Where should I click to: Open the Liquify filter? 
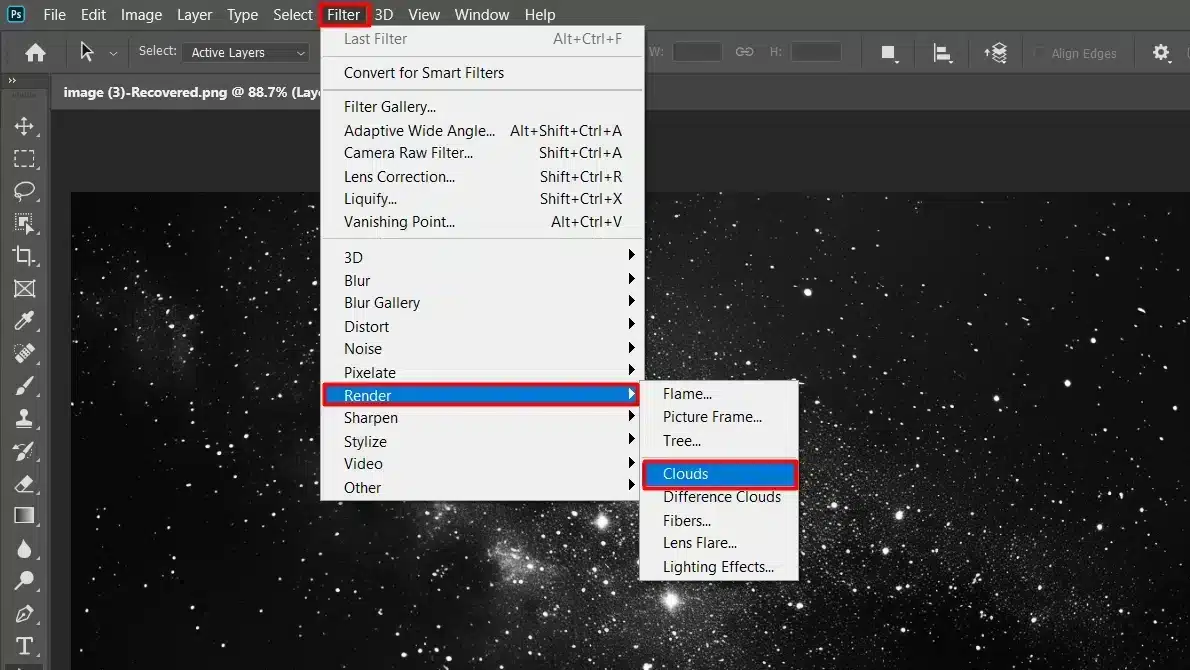[x=482, y=199]
